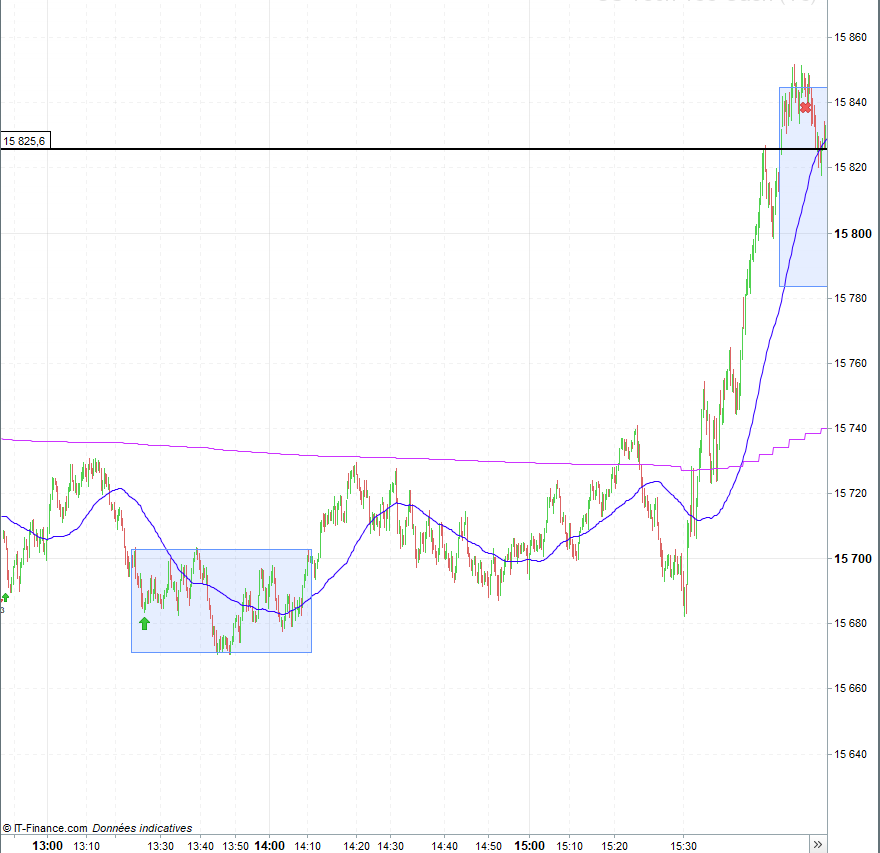Click the 14:40 time axis label

(444, 846)
